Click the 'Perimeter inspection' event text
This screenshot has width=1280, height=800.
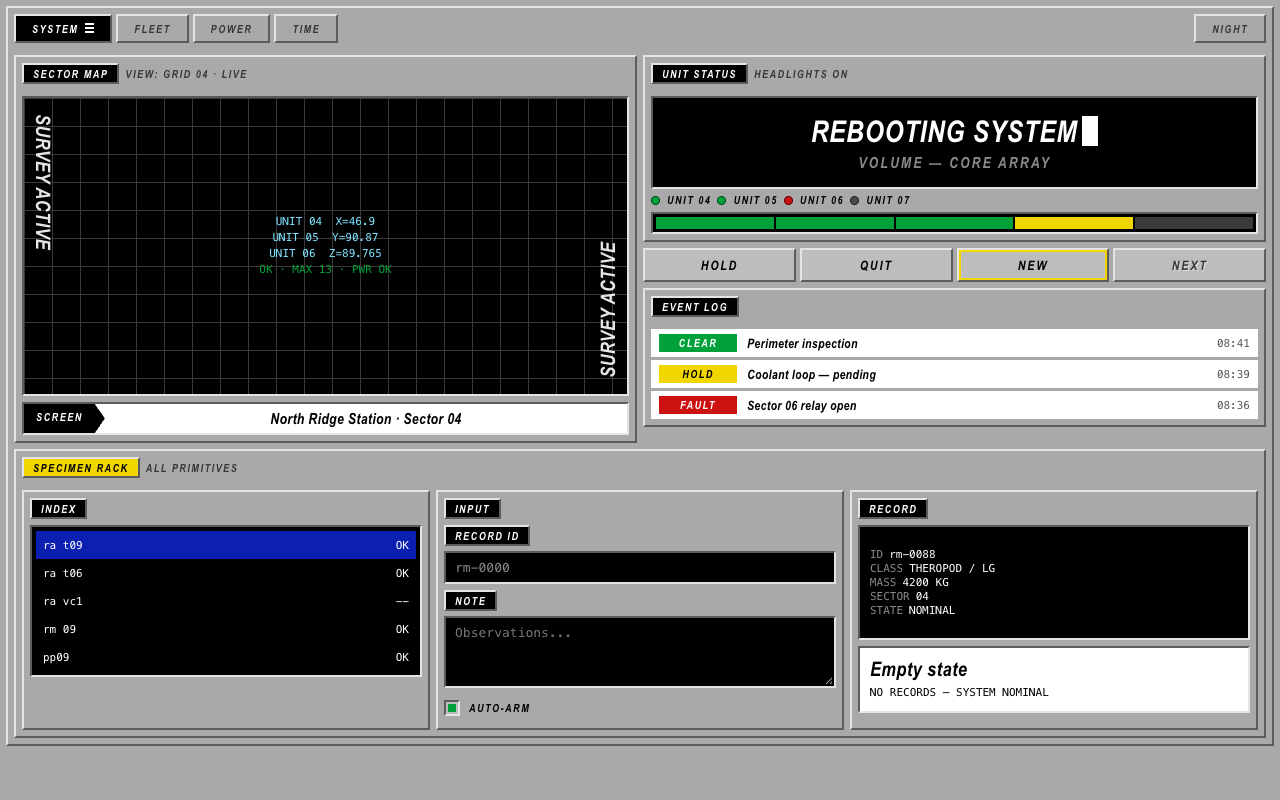tap(802, 343)
